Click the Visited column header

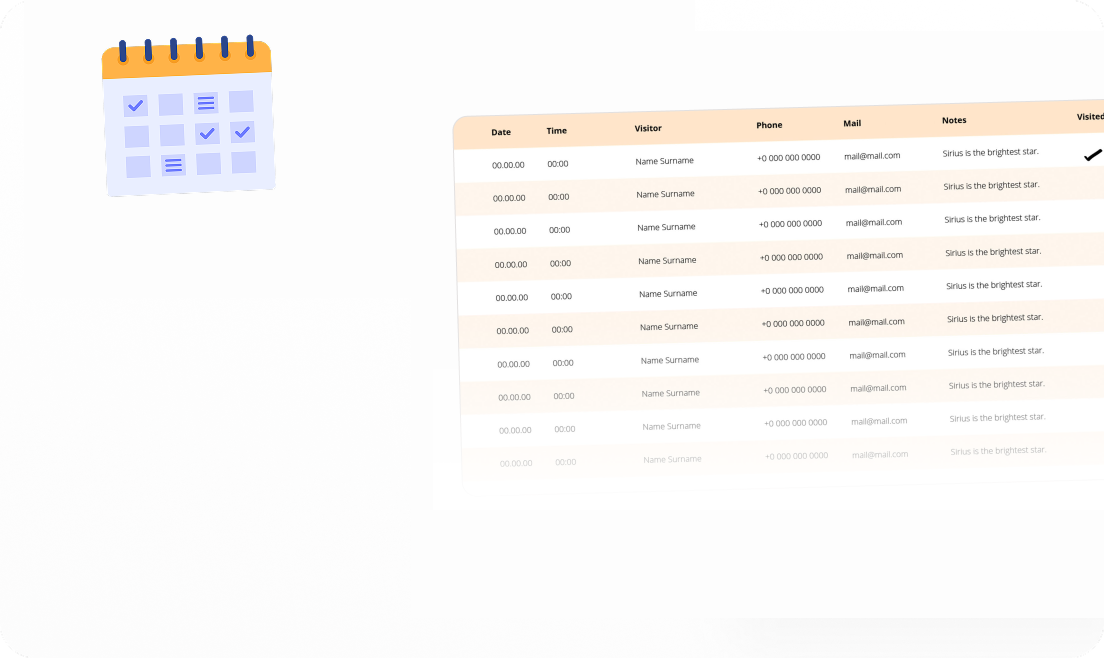[1089, 117]
